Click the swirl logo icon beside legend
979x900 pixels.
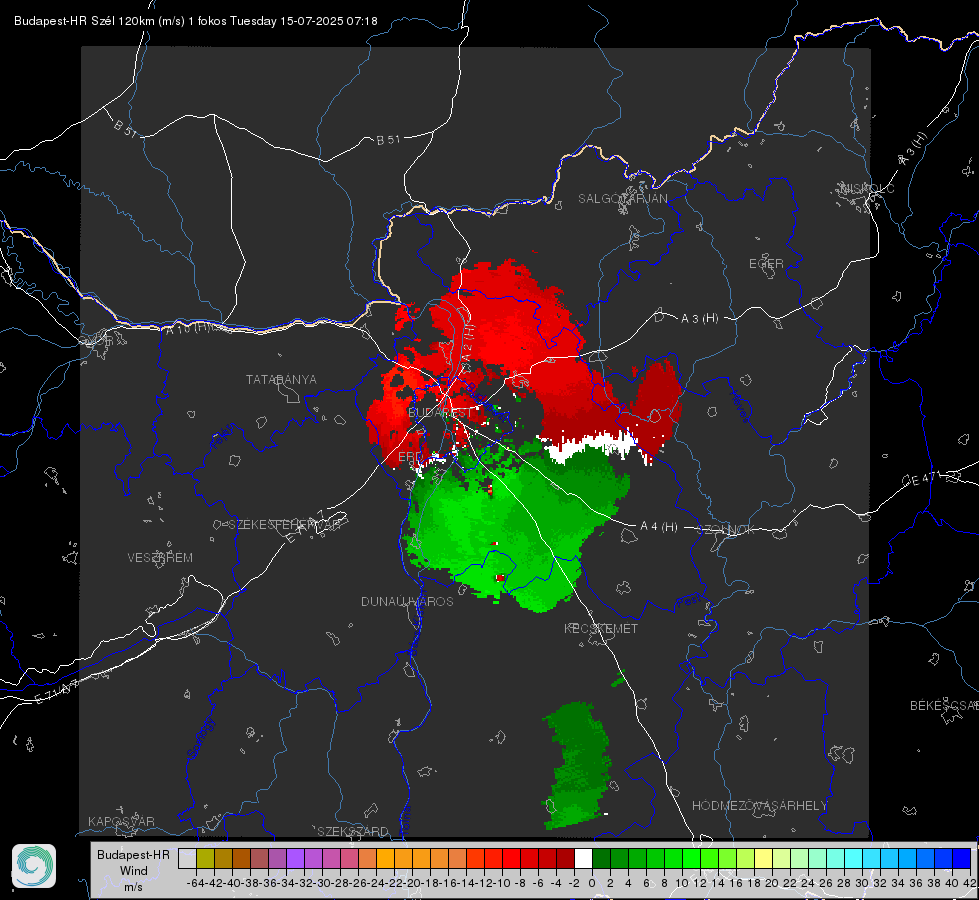click(x=34, y=866)
